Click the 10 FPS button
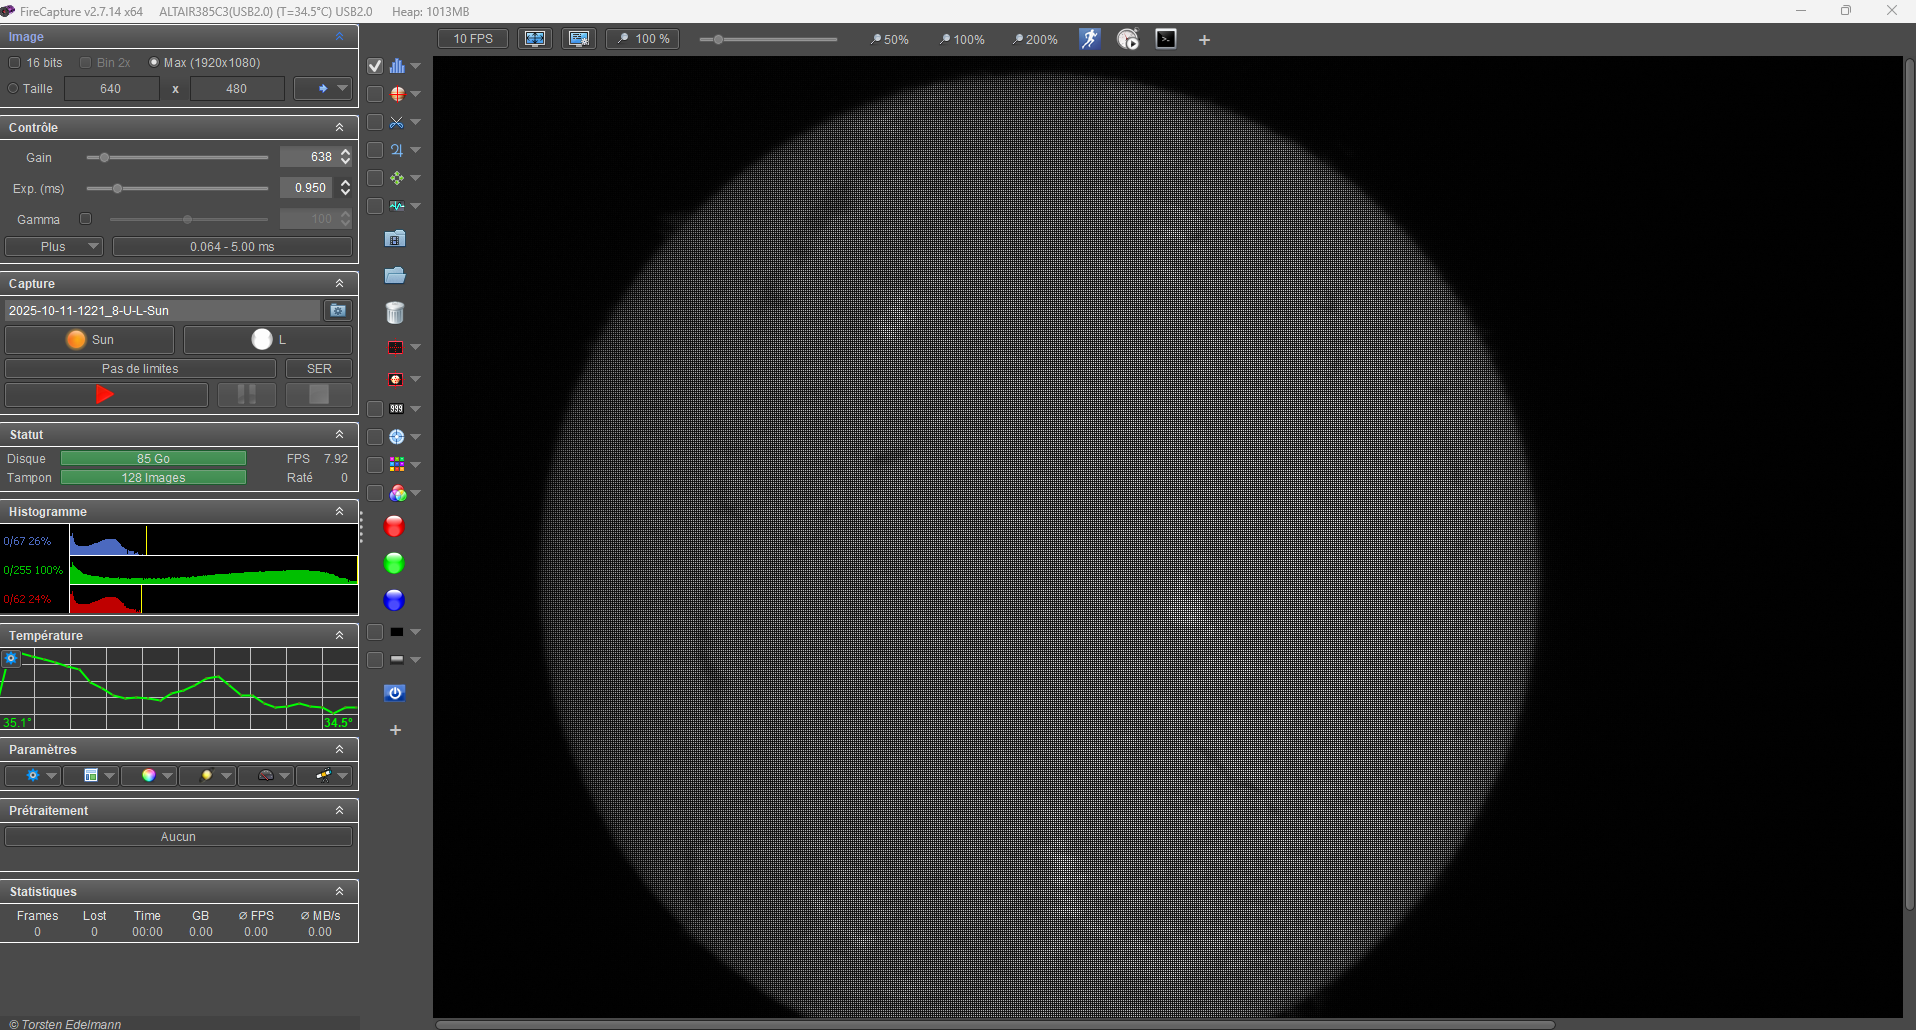1916x1030 pixels. pyautogui.click(x=473, y=39)
